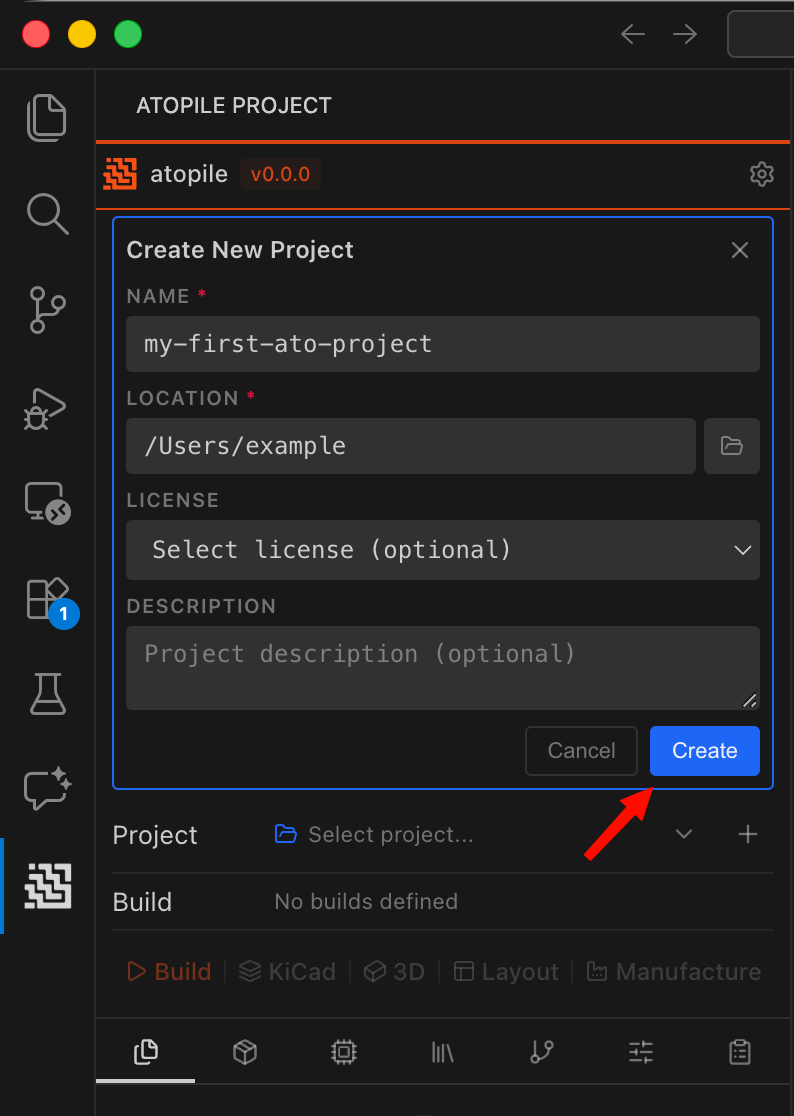Open the chip/module view icon
Image resolution: width=794 pixels, height=1116 pixels.
pyautogui.click(x=343, y=1052)
